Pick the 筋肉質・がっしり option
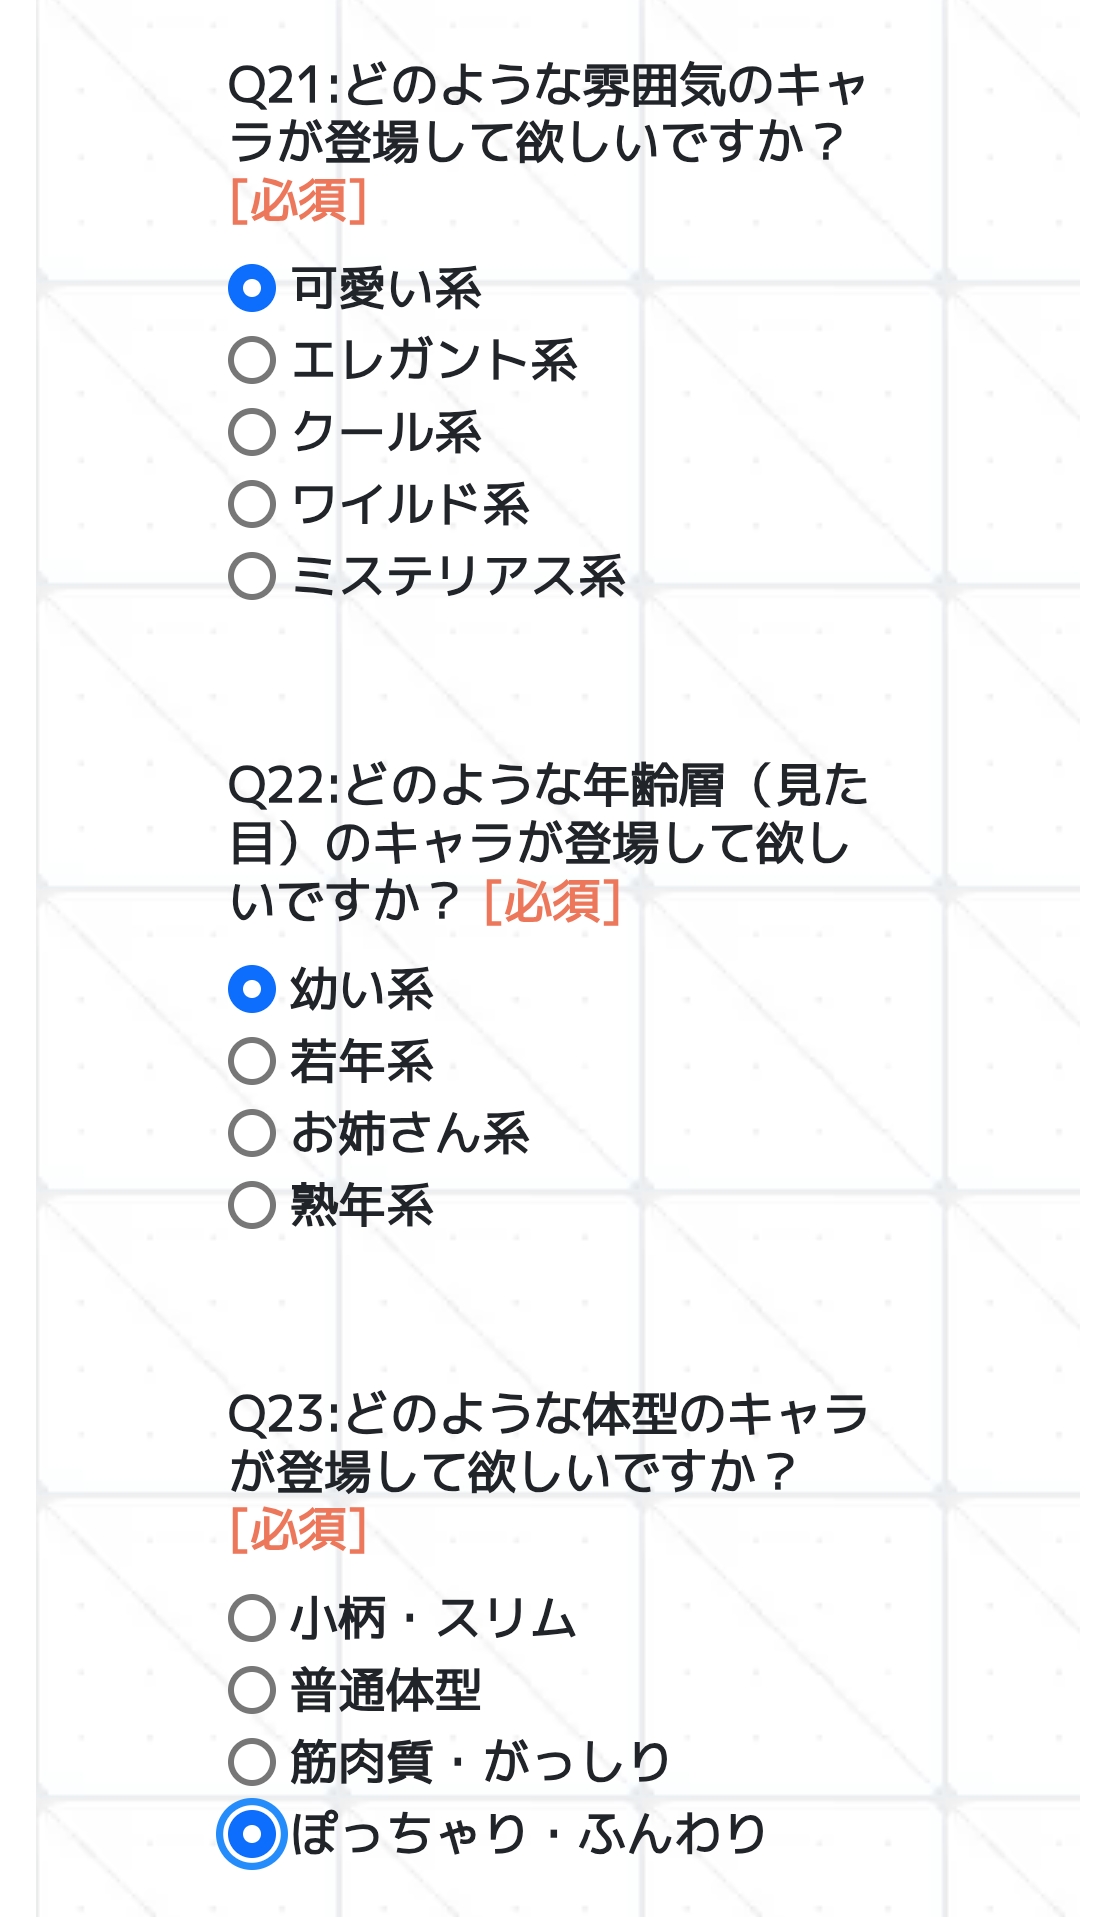The image size is (1116, 1917). [x=252, y=1762]
